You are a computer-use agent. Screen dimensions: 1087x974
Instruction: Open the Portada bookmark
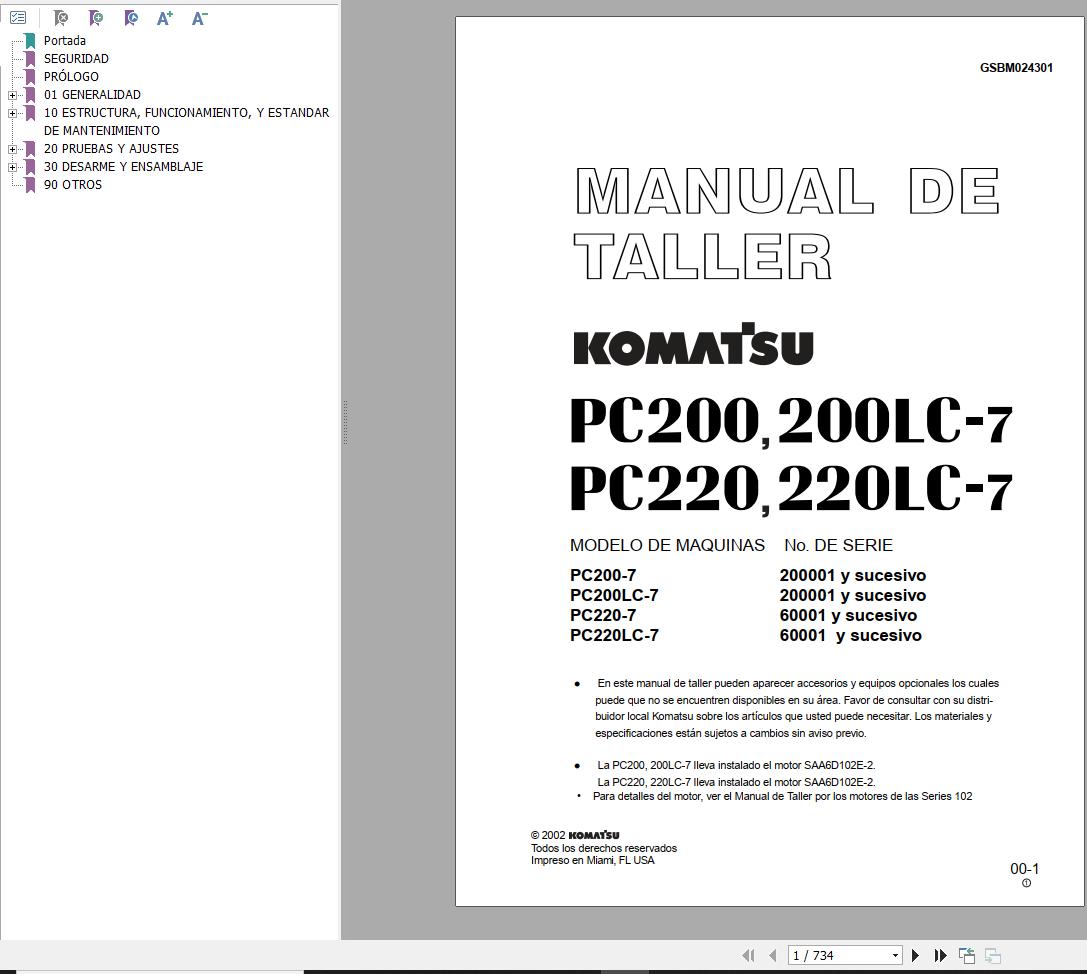tap(64, 41)
